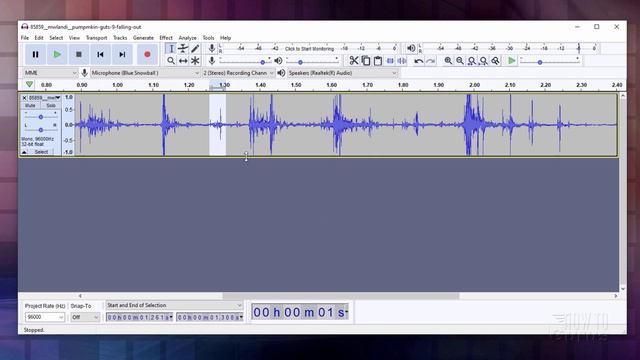Click the Pause transport button
The height and width of the screenshot is (360, 640).
36,54
